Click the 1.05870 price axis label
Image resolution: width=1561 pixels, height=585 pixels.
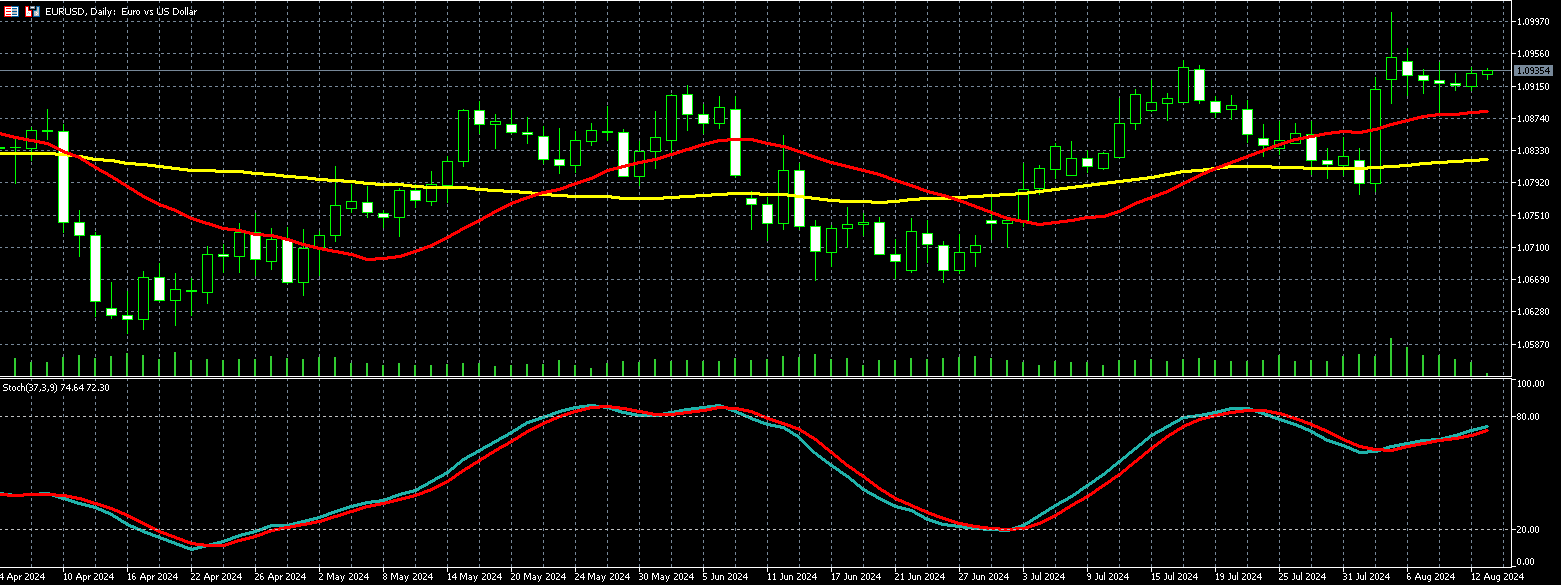pyautogui.click(x=1532, y=345)
